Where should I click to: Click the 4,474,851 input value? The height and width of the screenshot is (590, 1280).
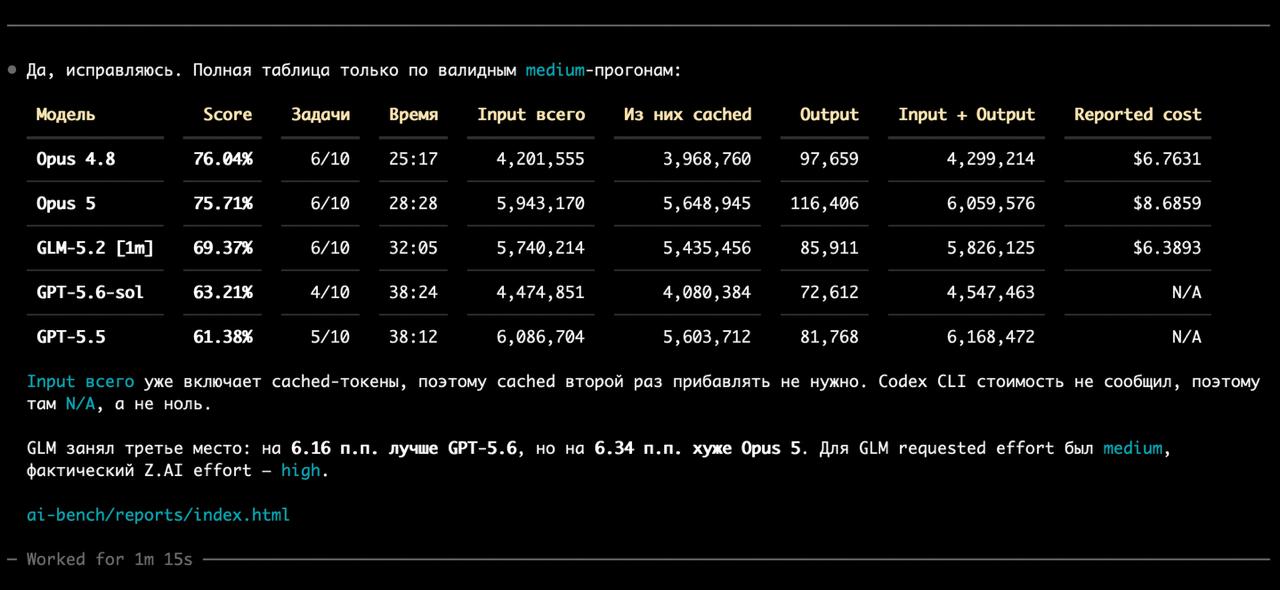coord(541,292)
